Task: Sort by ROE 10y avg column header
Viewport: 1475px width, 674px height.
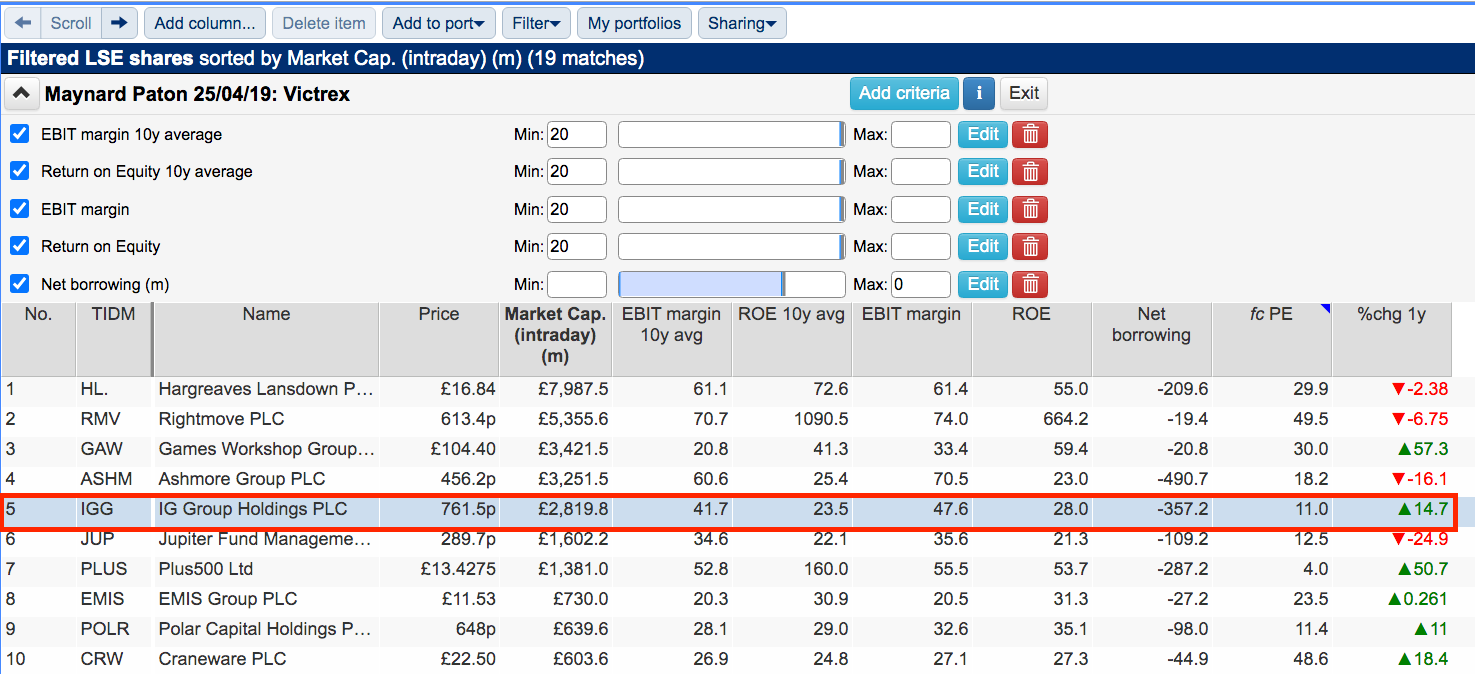Action: [792, 339]
